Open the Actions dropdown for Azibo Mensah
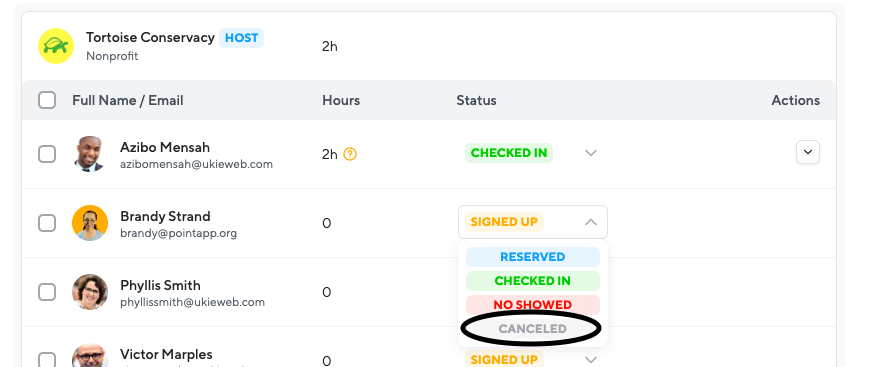 (x=807, y=152)
